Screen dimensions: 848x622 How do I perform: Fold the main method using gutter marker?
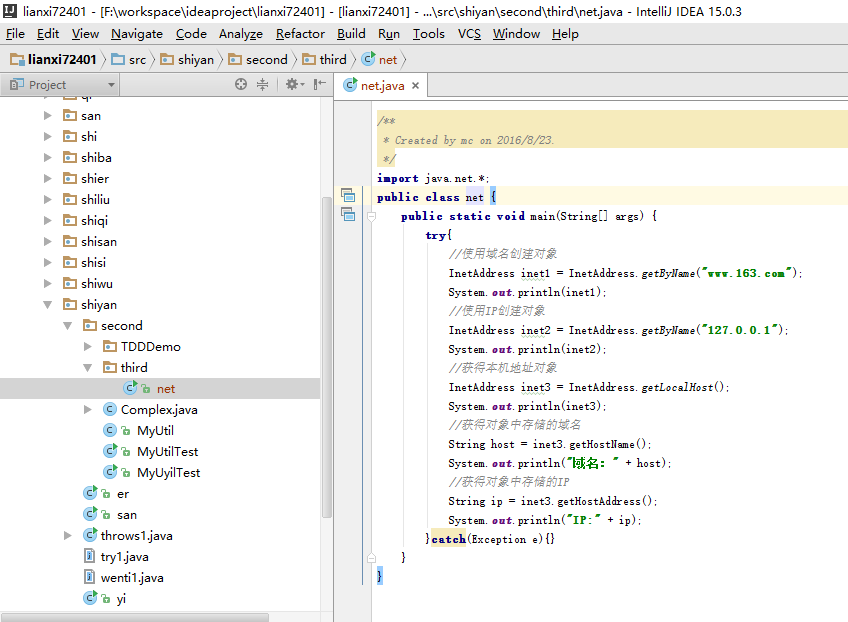click(372, 216)
